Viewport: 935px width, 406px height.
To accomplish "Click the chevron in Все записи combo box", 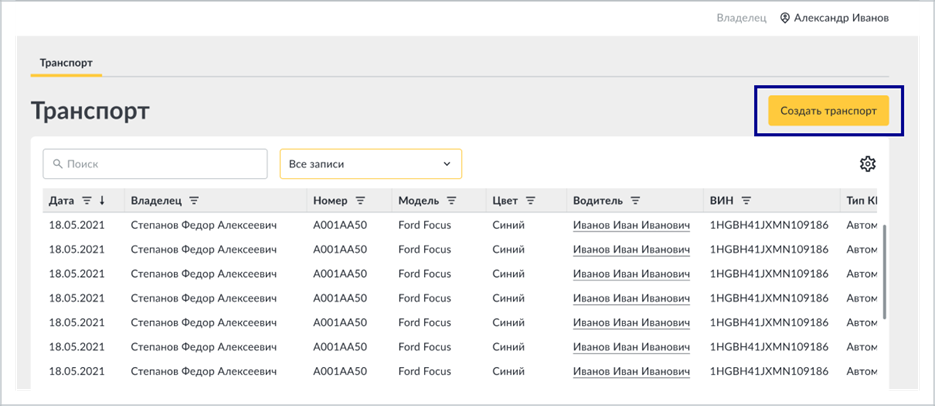I will coord(447,164).
